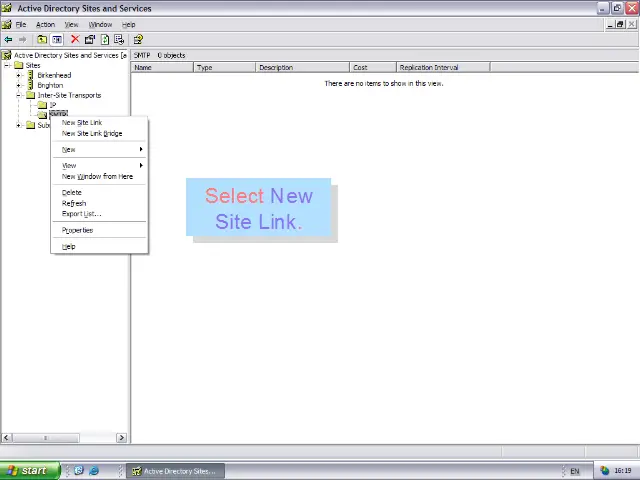Click the Back arrow toolbar icon

8,40
